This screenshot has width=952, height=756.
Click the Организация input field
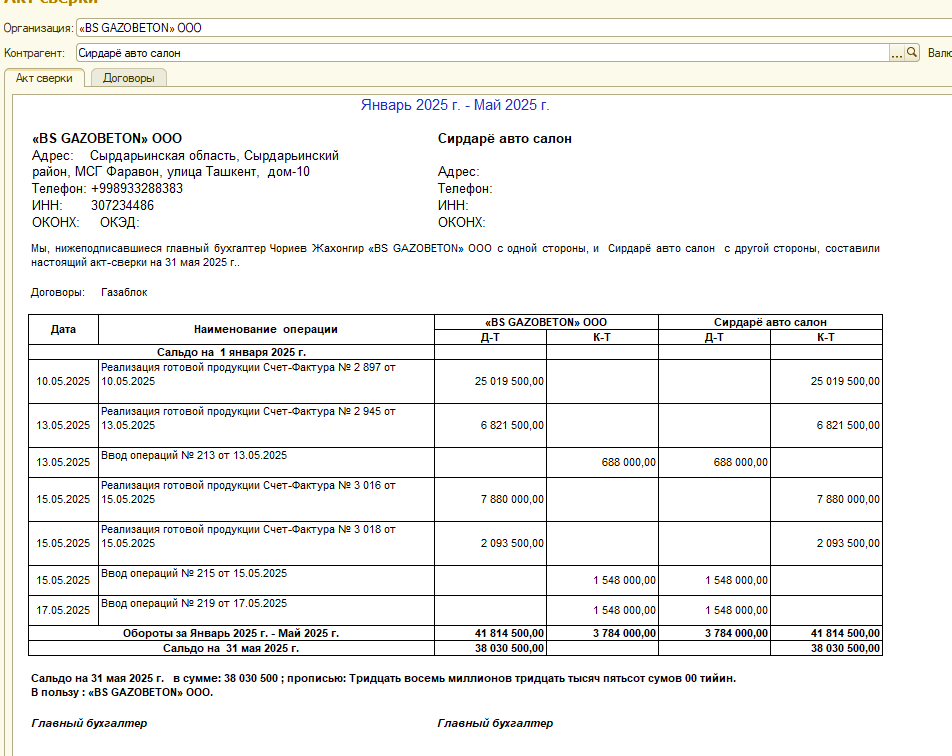click(514, 28)
